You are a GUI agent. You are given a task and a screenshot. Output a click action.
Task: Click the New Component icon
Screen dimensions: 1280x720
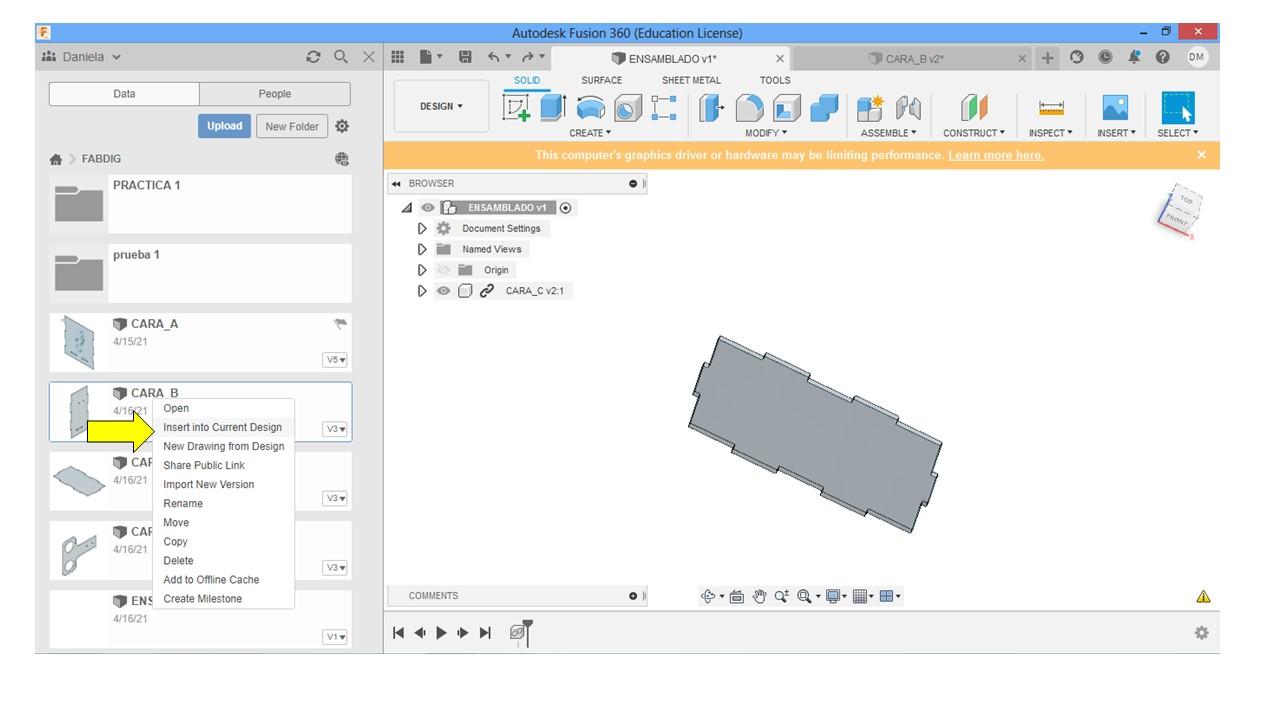click(x=870, y=108)
